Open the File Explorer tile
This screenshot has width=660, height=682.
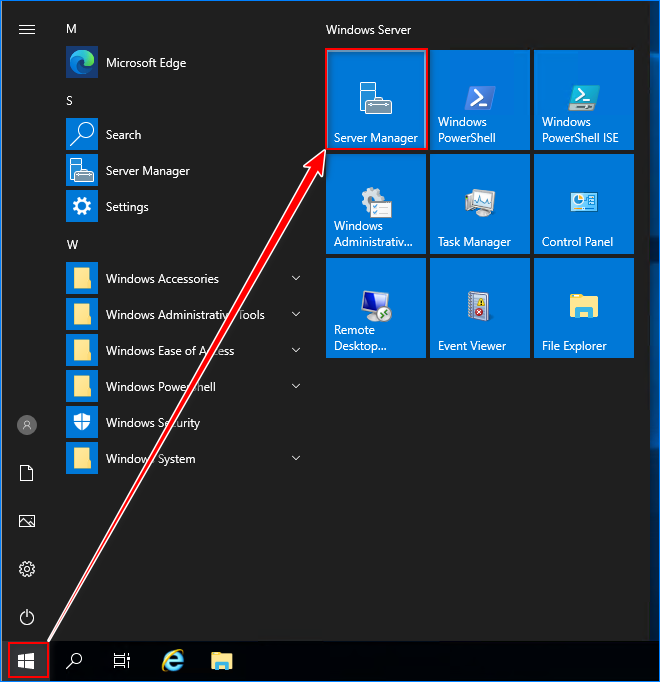coord(584,308)
